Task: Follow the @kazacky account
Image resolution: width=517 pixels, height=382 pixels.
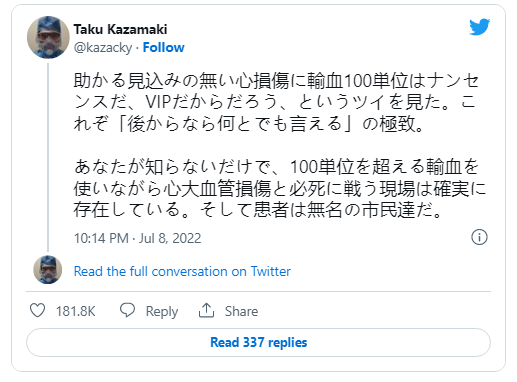Action: [x=163, y=48]
